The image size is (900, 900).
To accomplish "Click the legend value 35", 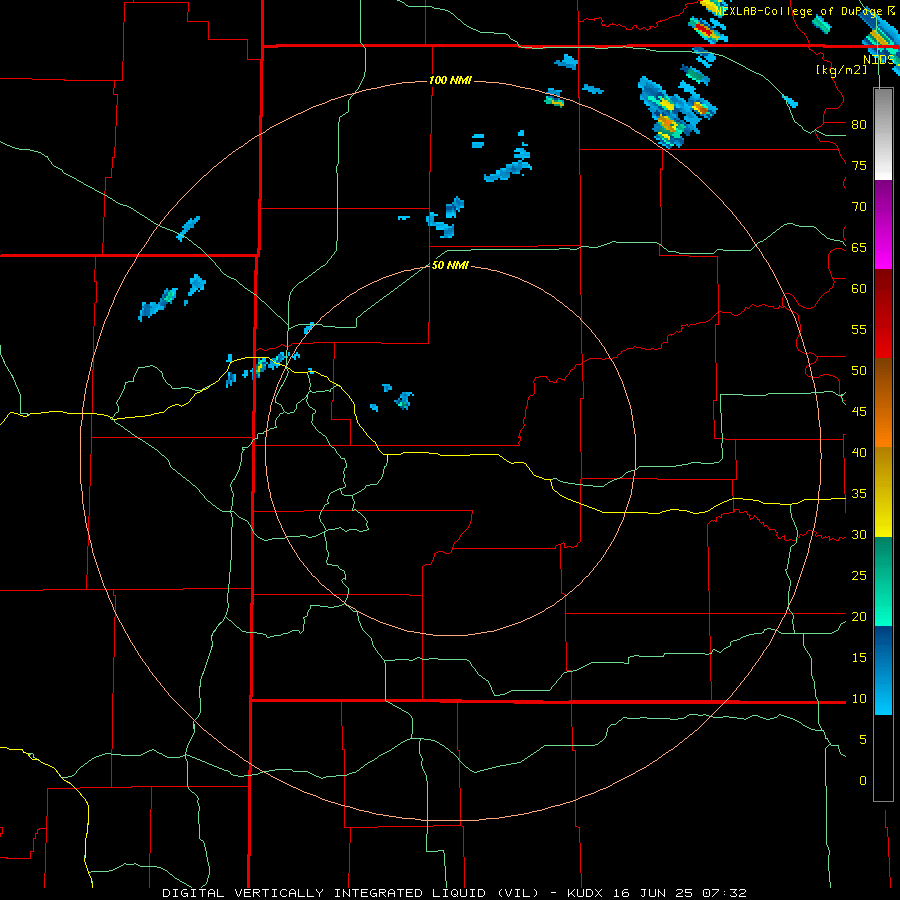I will 859,494.
